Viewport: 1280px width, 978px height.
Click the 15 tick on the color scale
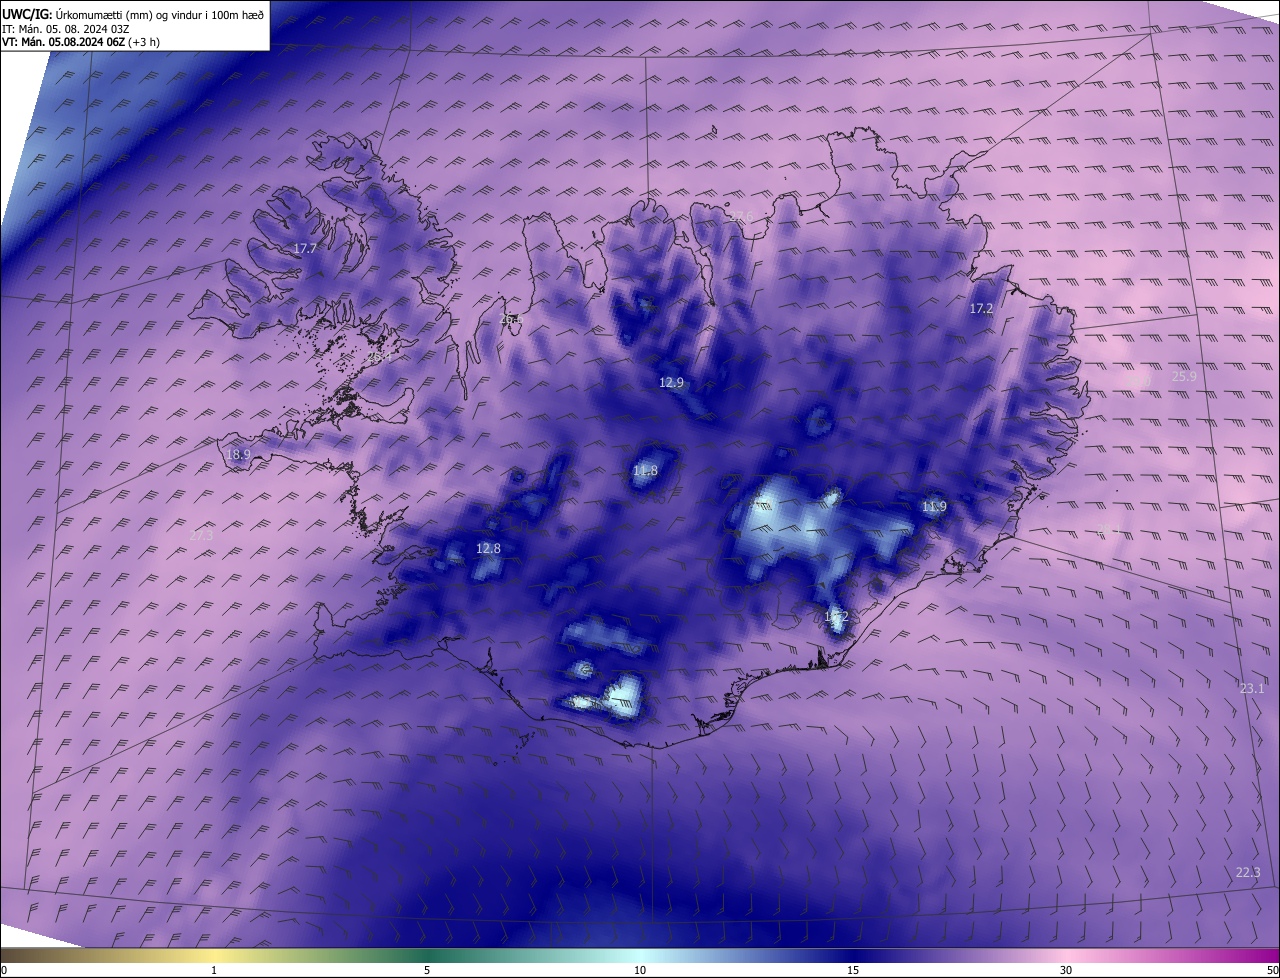853,970
